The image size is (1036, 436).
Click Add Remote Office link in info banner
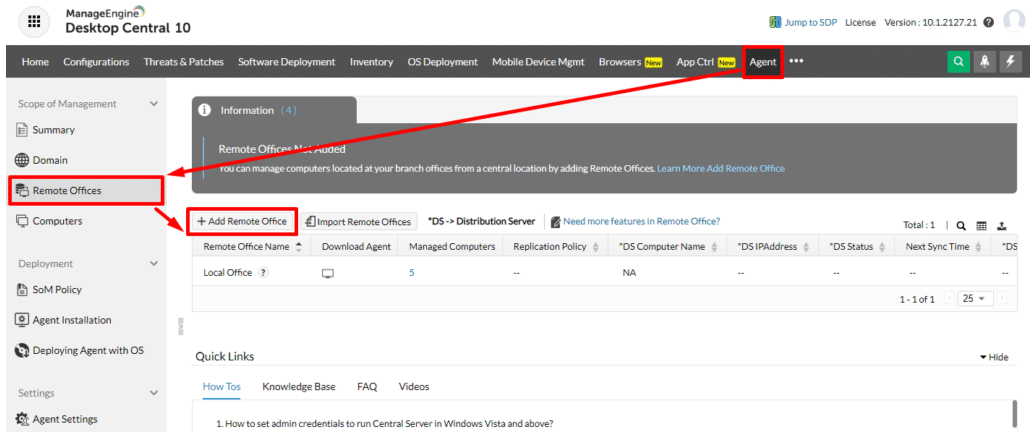746,168
